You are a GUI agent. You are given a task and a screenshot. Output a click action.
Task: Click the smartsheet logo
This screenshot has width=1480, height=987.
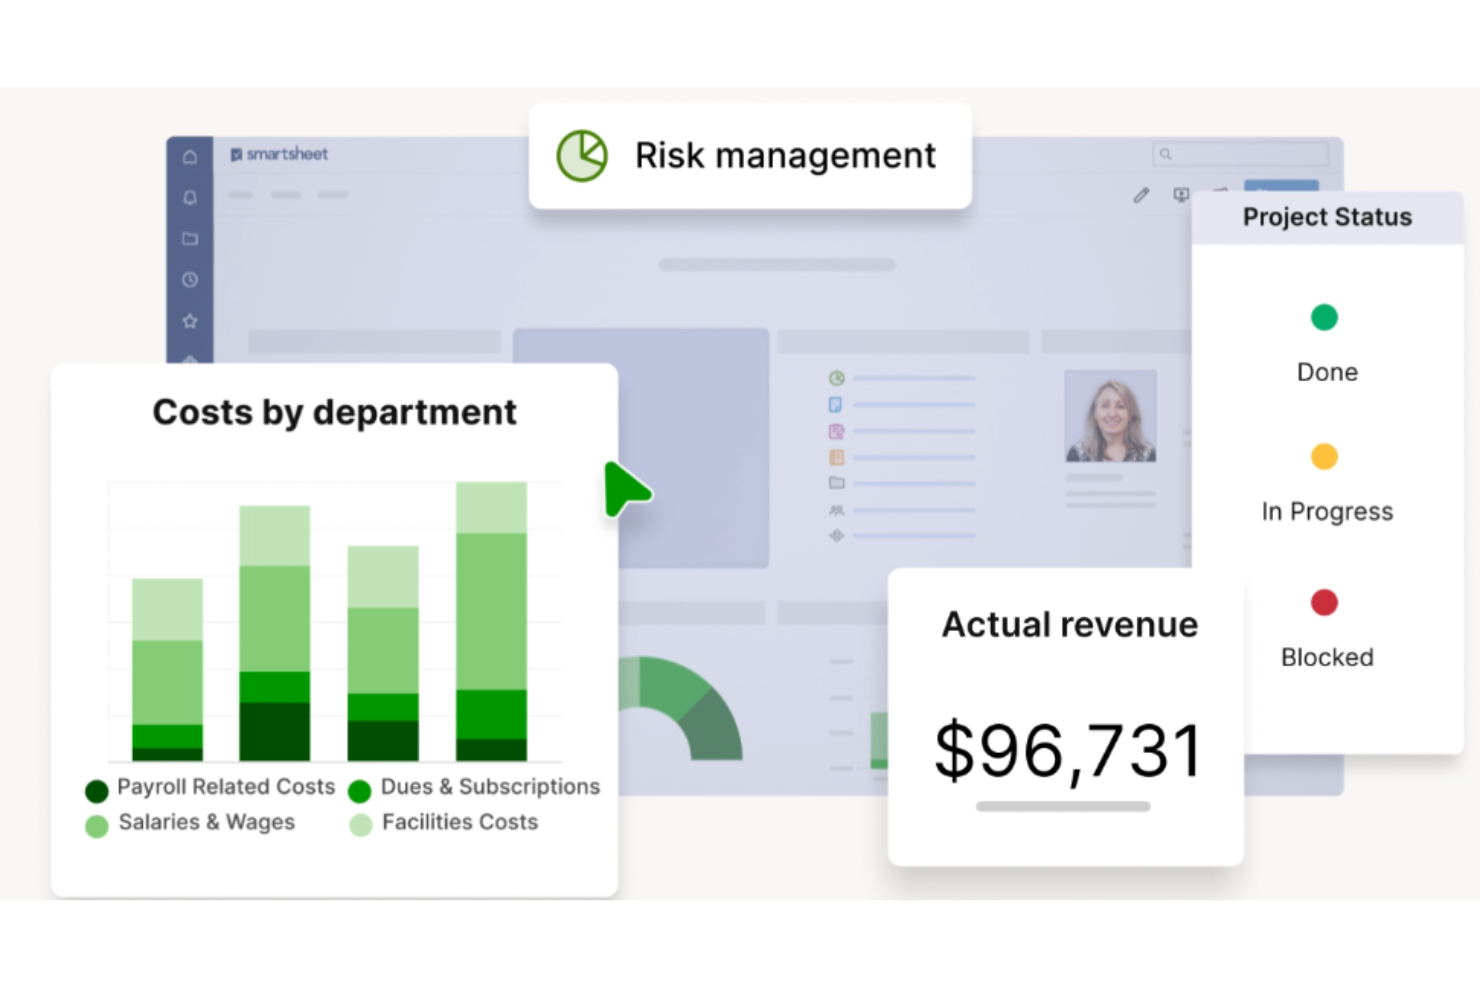(280, 155)
